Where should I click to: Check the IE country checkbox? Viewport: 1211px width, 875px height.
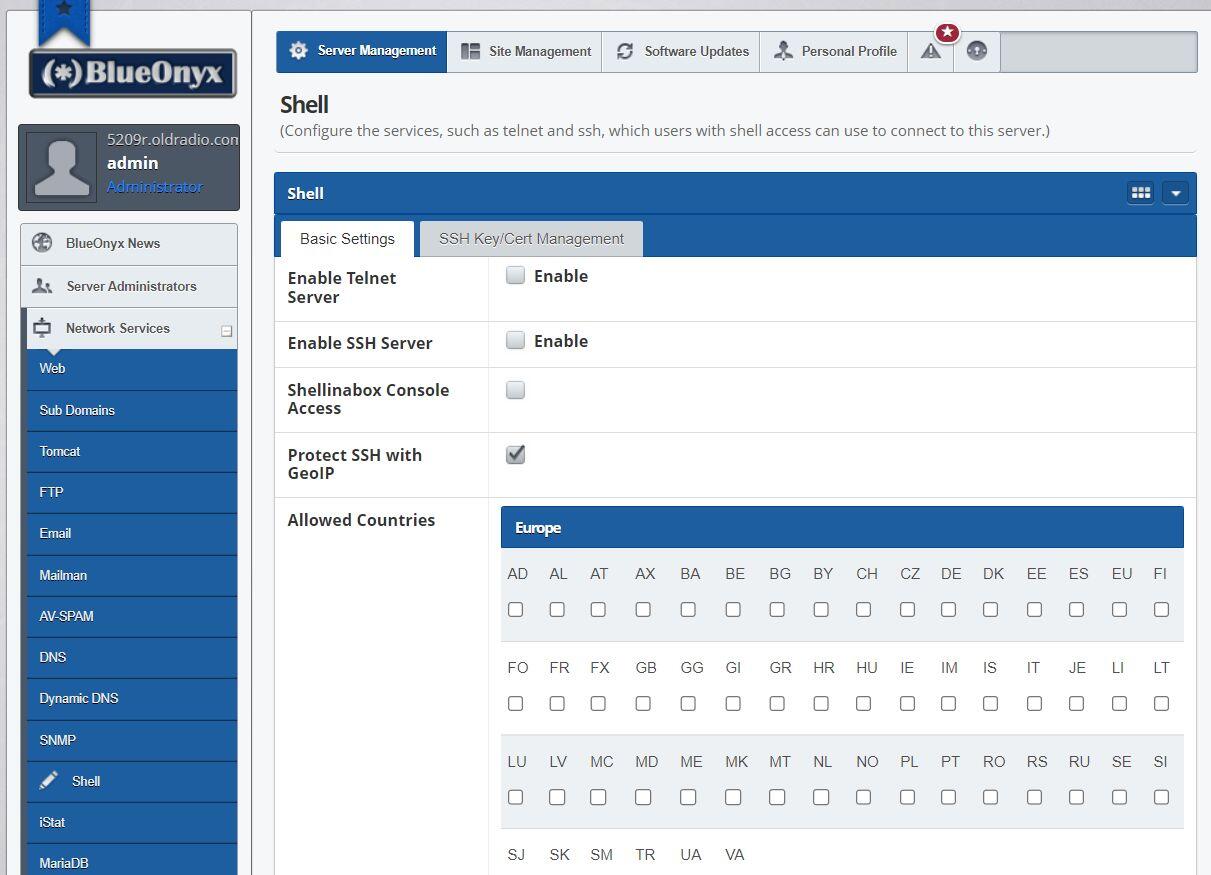pyautogui.click(x=907, y=703)
